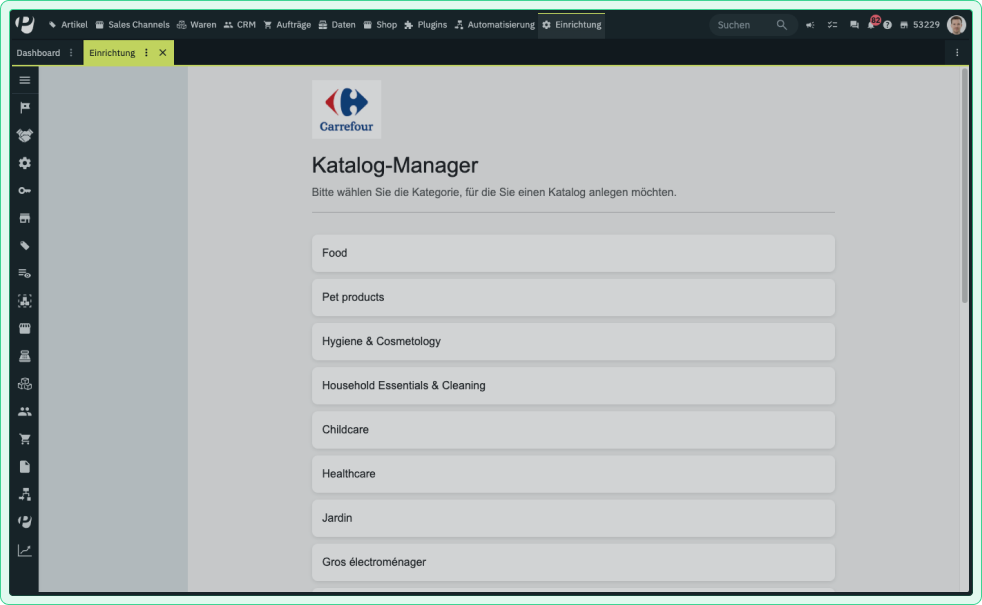Screen dimensions: 982x605
Task: Open system ID 53229 shop switcher
Action: [919, 25]
